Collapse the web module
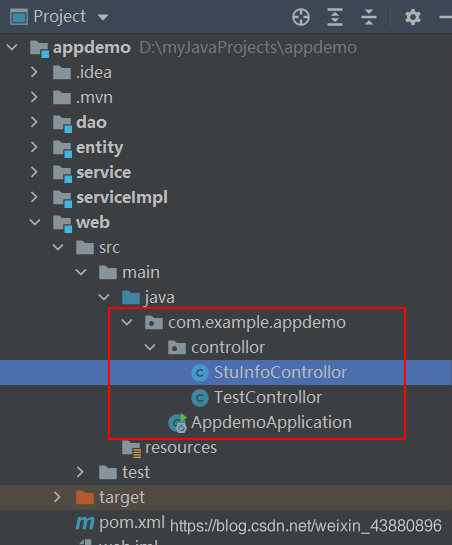Image resolution: width=452 pixels, height=545 pixels. 35,222
